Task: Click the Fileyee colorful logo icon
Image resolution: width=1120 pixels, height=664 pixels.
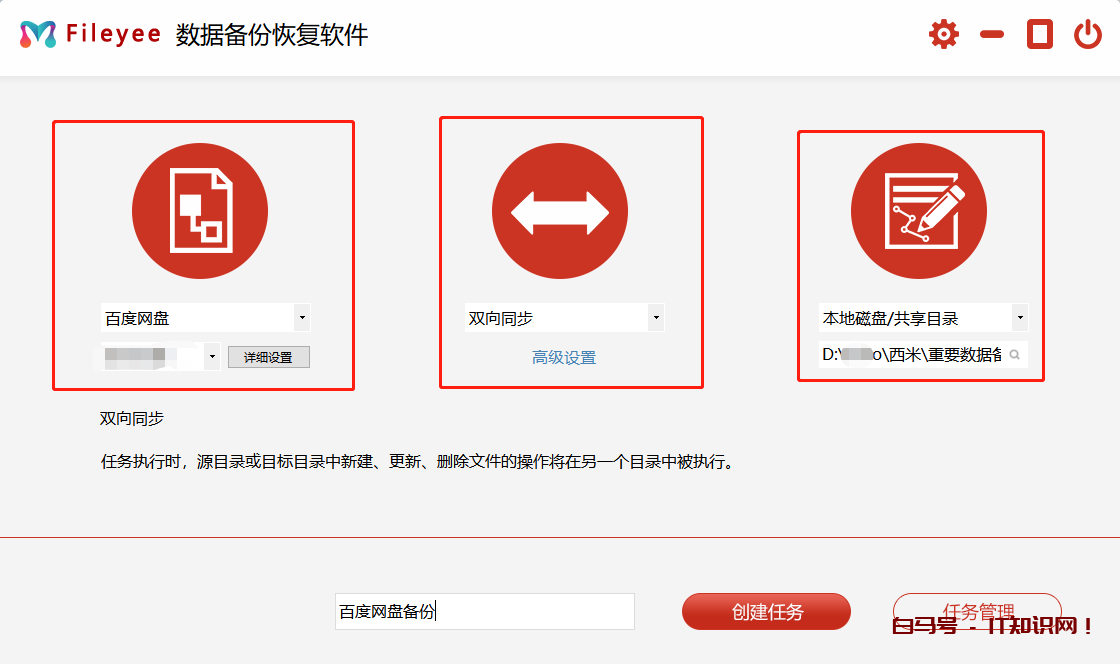Action: (x=38, y=35)
